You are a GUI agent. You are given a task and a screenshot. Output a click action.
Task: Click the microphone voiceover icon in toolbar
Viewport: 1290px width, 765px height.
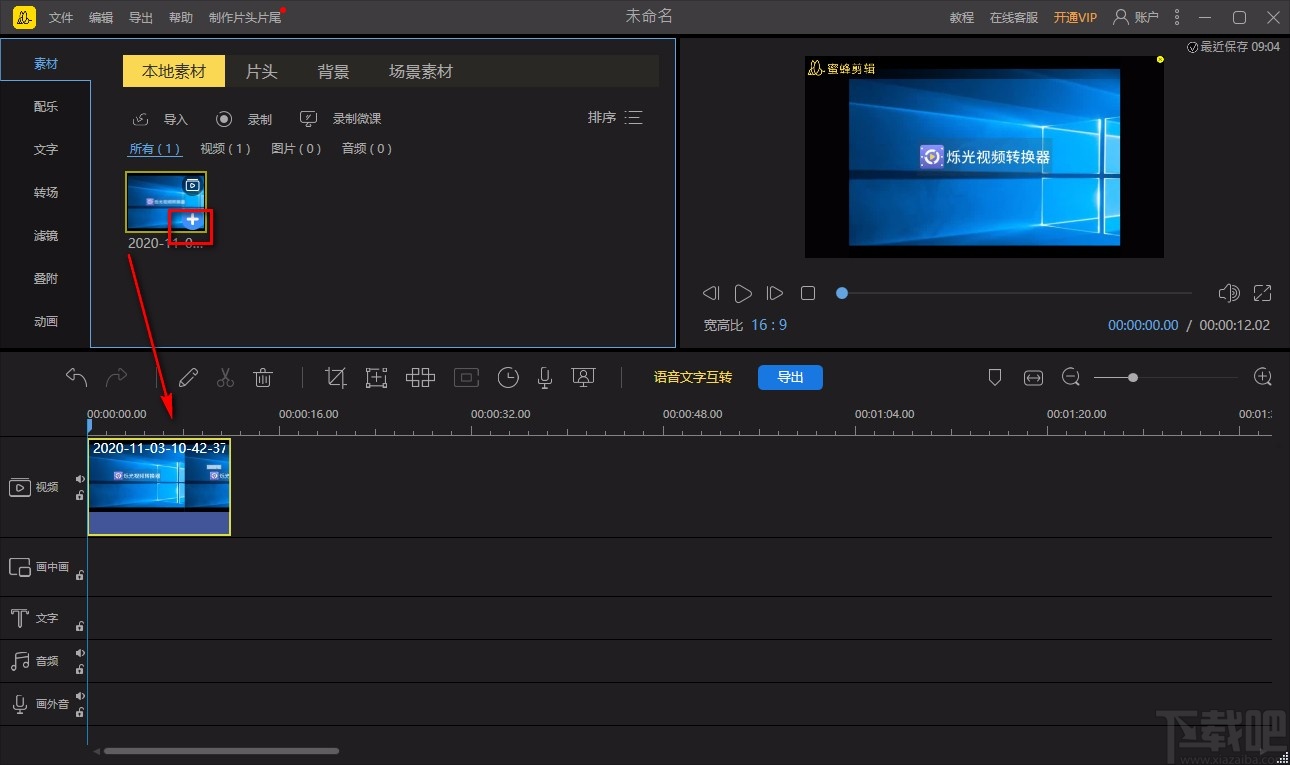click(545, 377)
